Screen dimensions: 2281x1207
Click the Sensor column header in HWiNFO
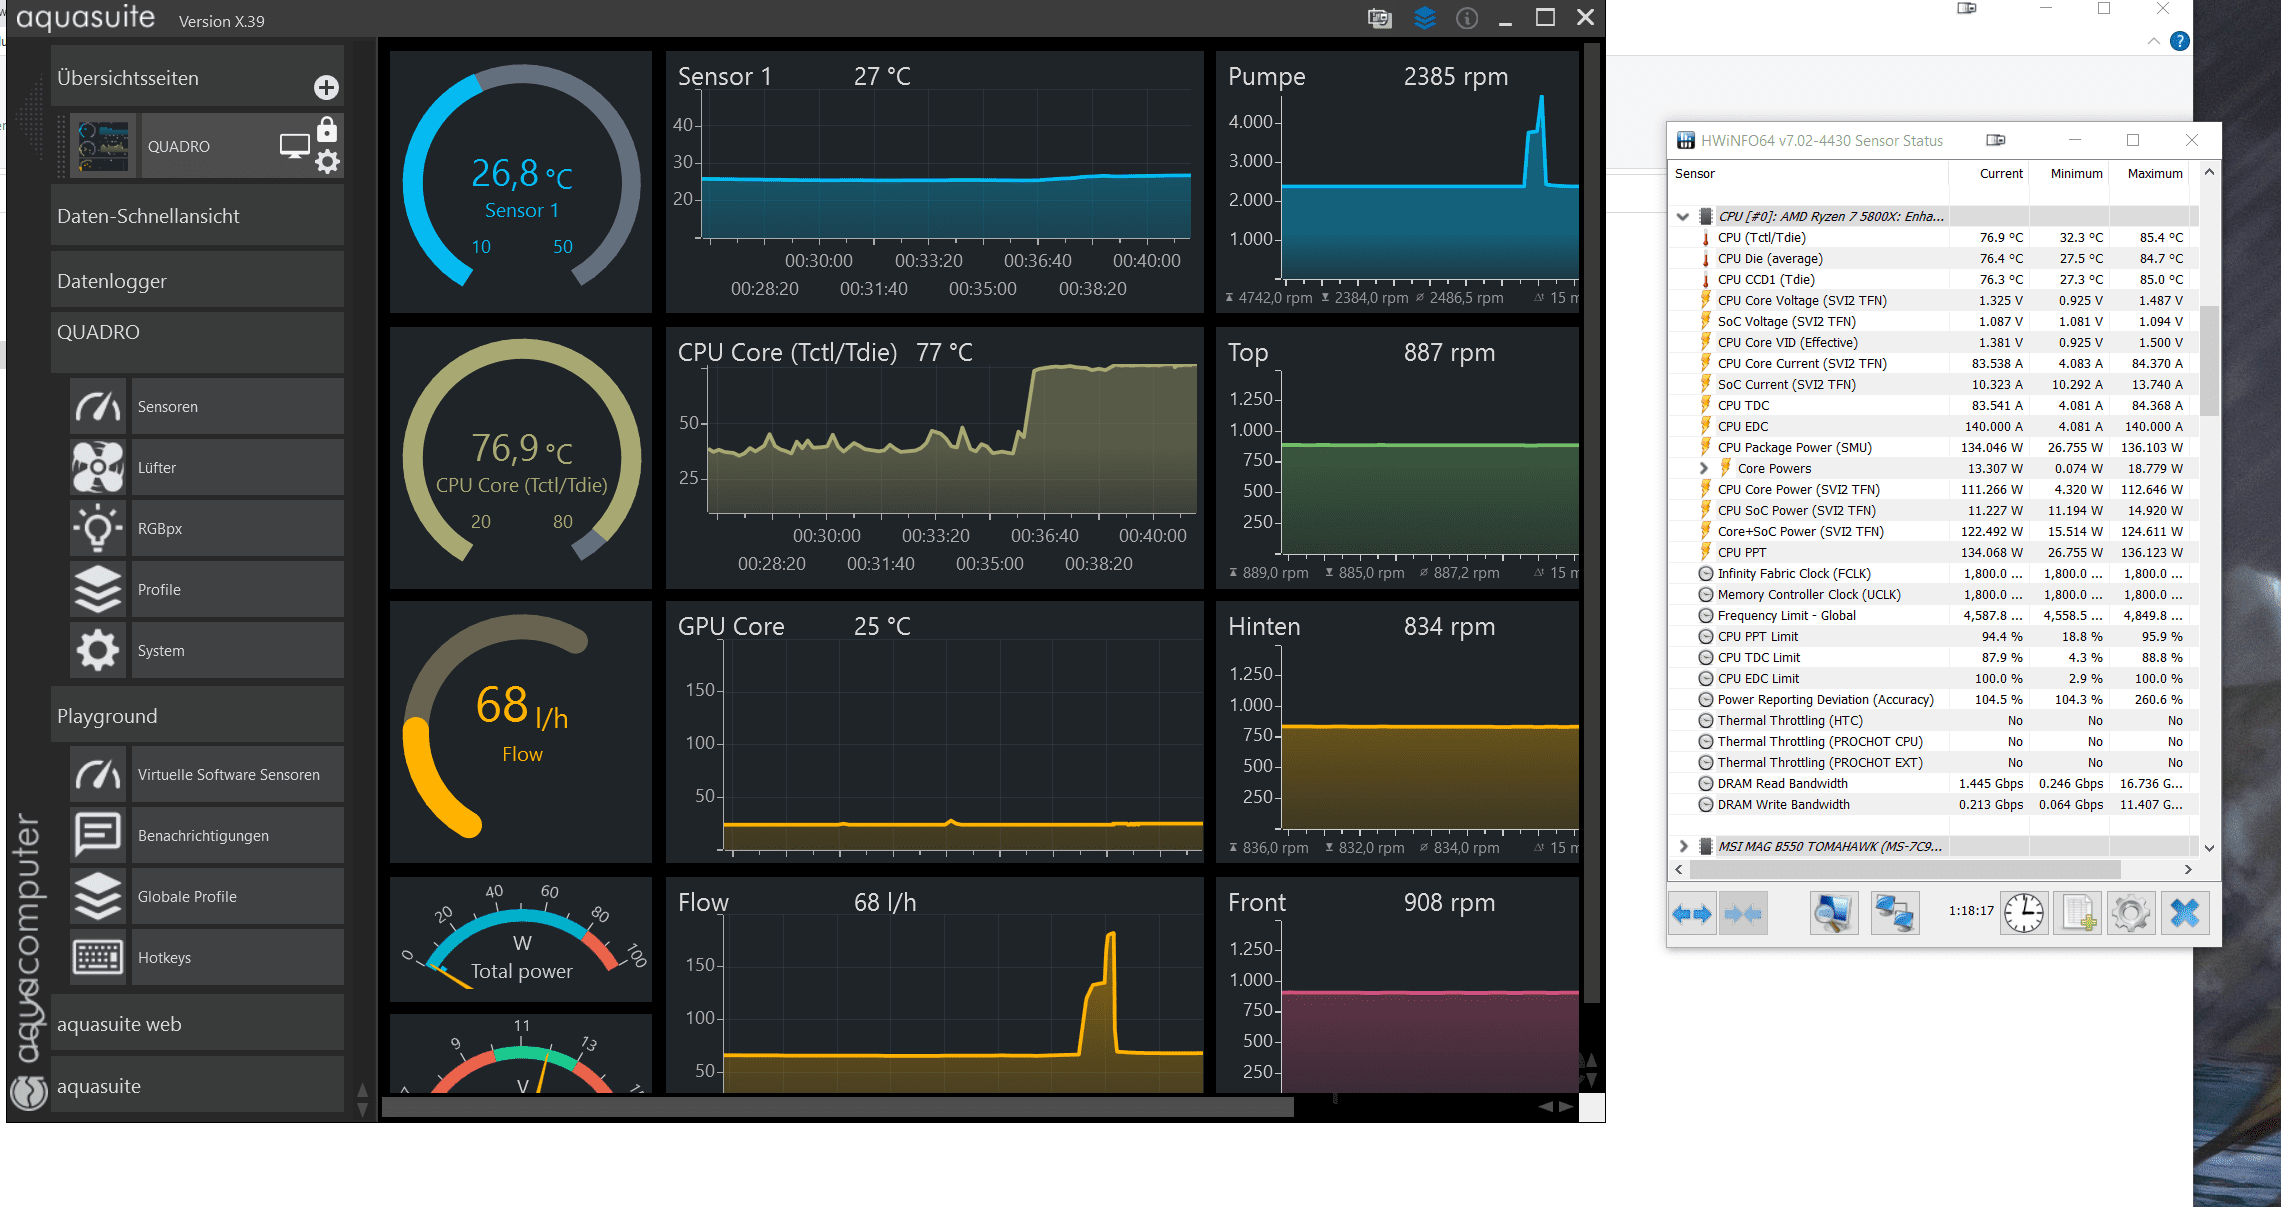pyautogui.click(x=1809, y=174)
